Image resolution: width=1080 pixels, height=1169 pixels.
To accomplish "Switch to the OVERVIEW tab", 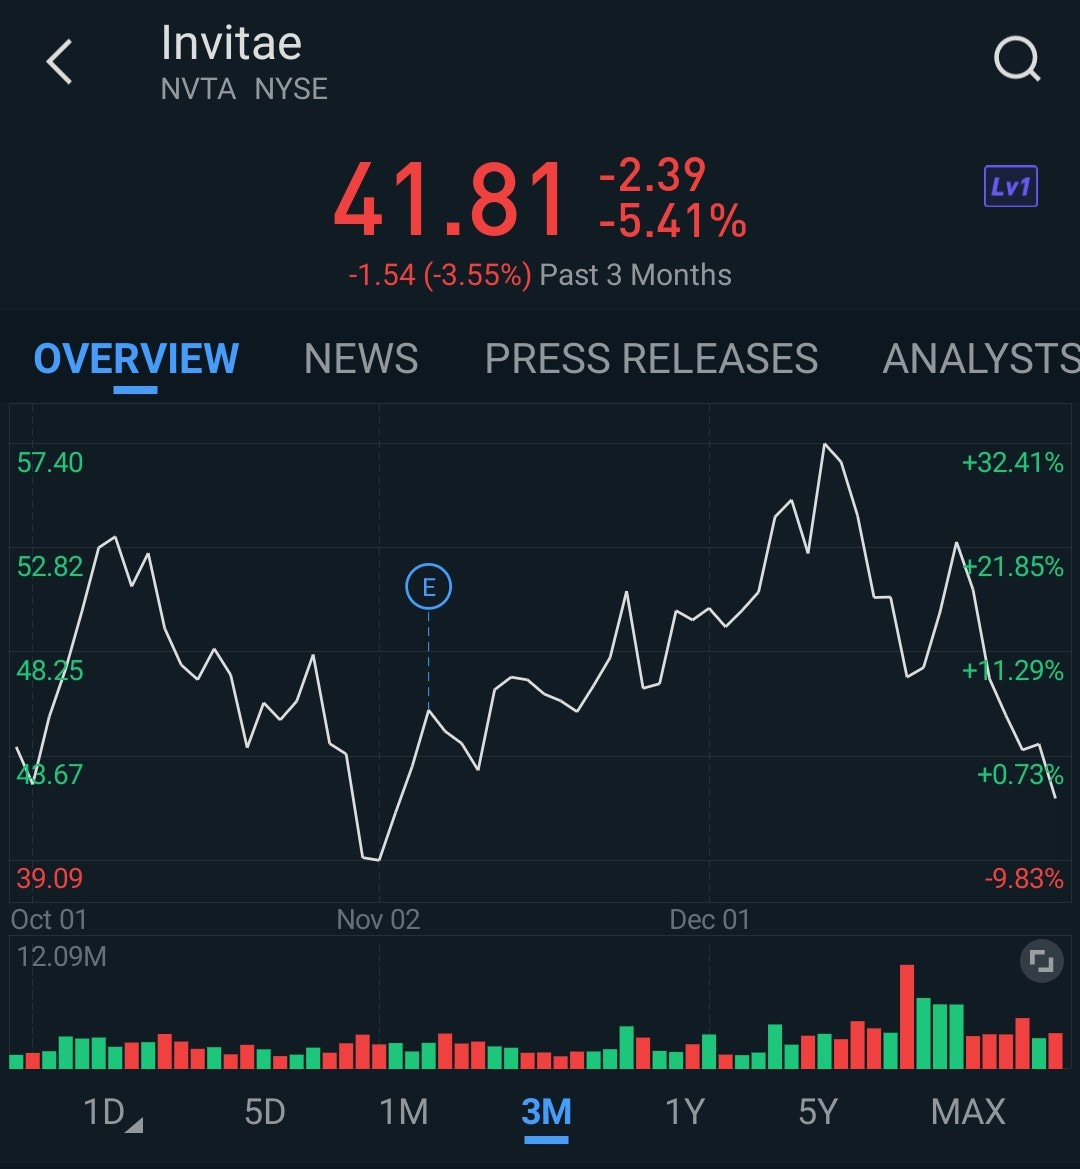I will coord(136,359).
